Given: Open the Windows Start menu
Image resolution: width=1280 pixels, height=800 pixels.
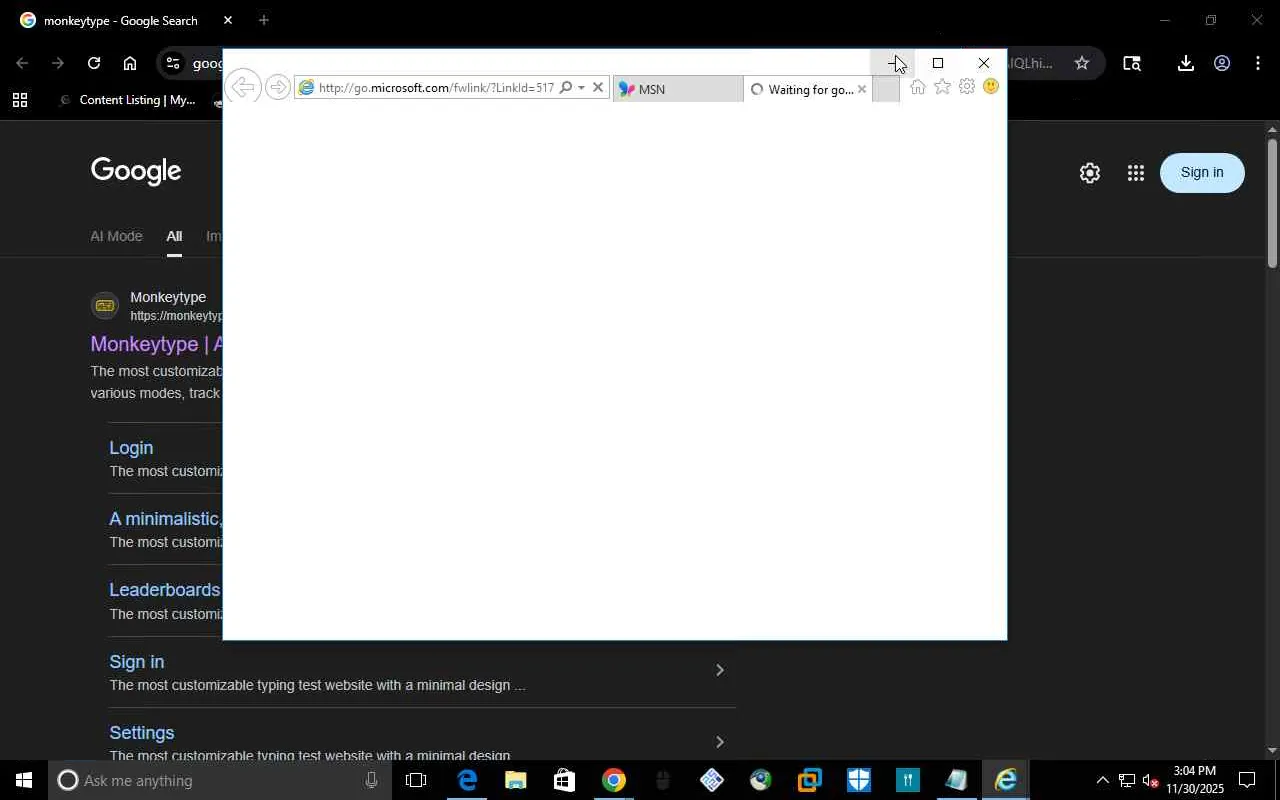Looking at the screenshot, I should point(24,780).
